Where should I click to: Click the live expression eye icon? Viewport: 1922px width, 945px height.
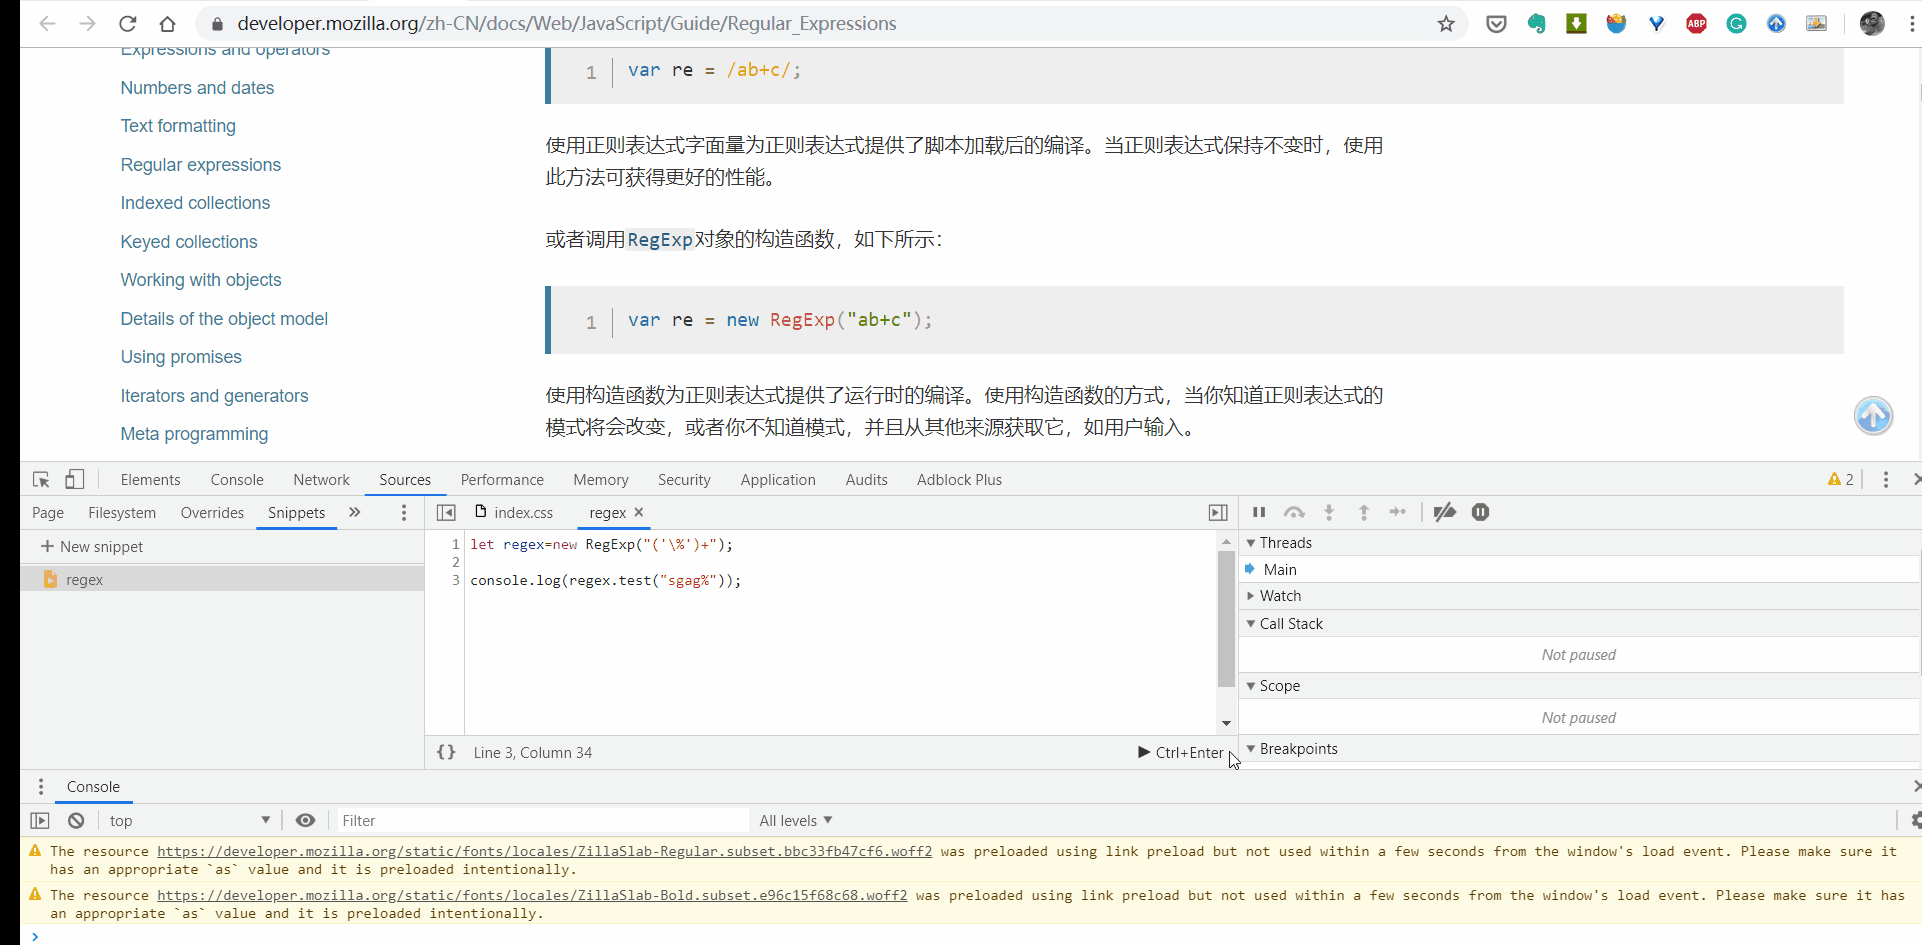[306, 820]
